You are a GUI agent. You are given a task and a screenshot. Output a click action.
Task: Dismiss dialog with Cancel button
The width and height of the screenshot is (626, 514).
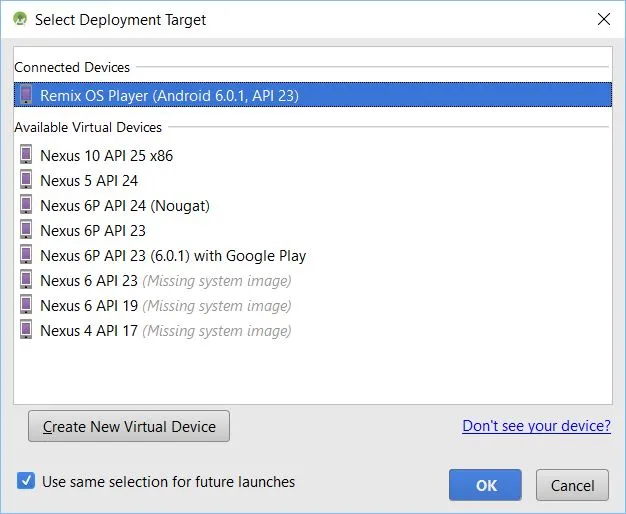573,485
